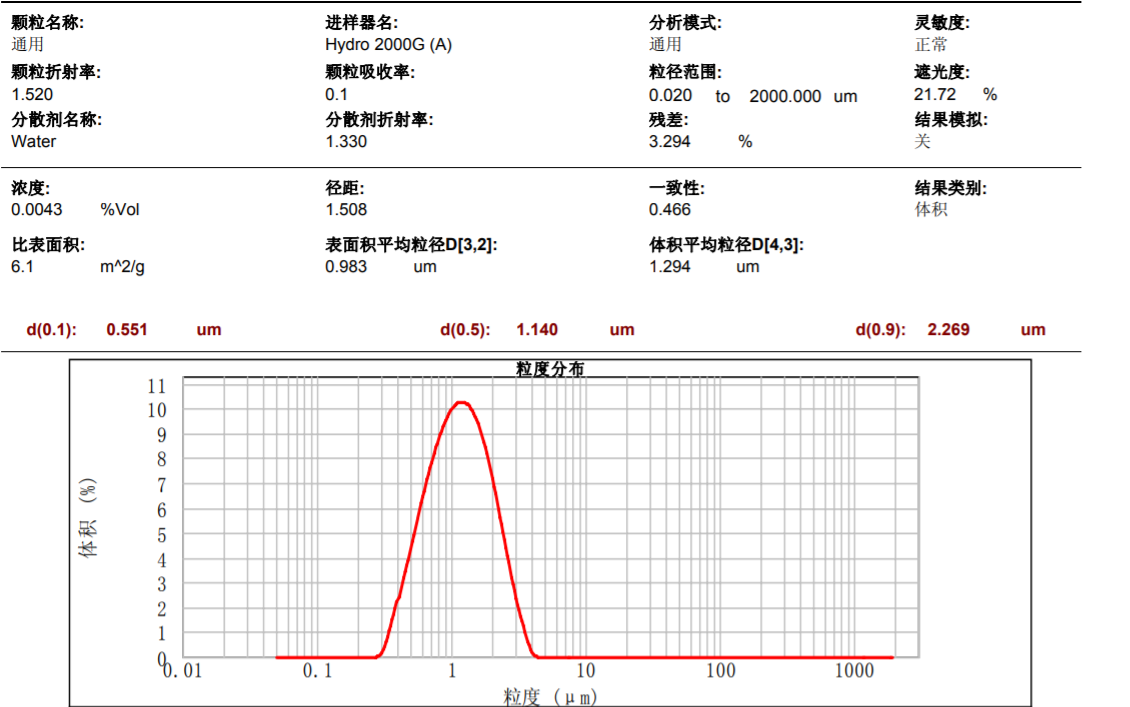This screenshot has height=707, width=1130.
Task: Click the specific surface area value 6.1
Action: (x=22, y=266)
